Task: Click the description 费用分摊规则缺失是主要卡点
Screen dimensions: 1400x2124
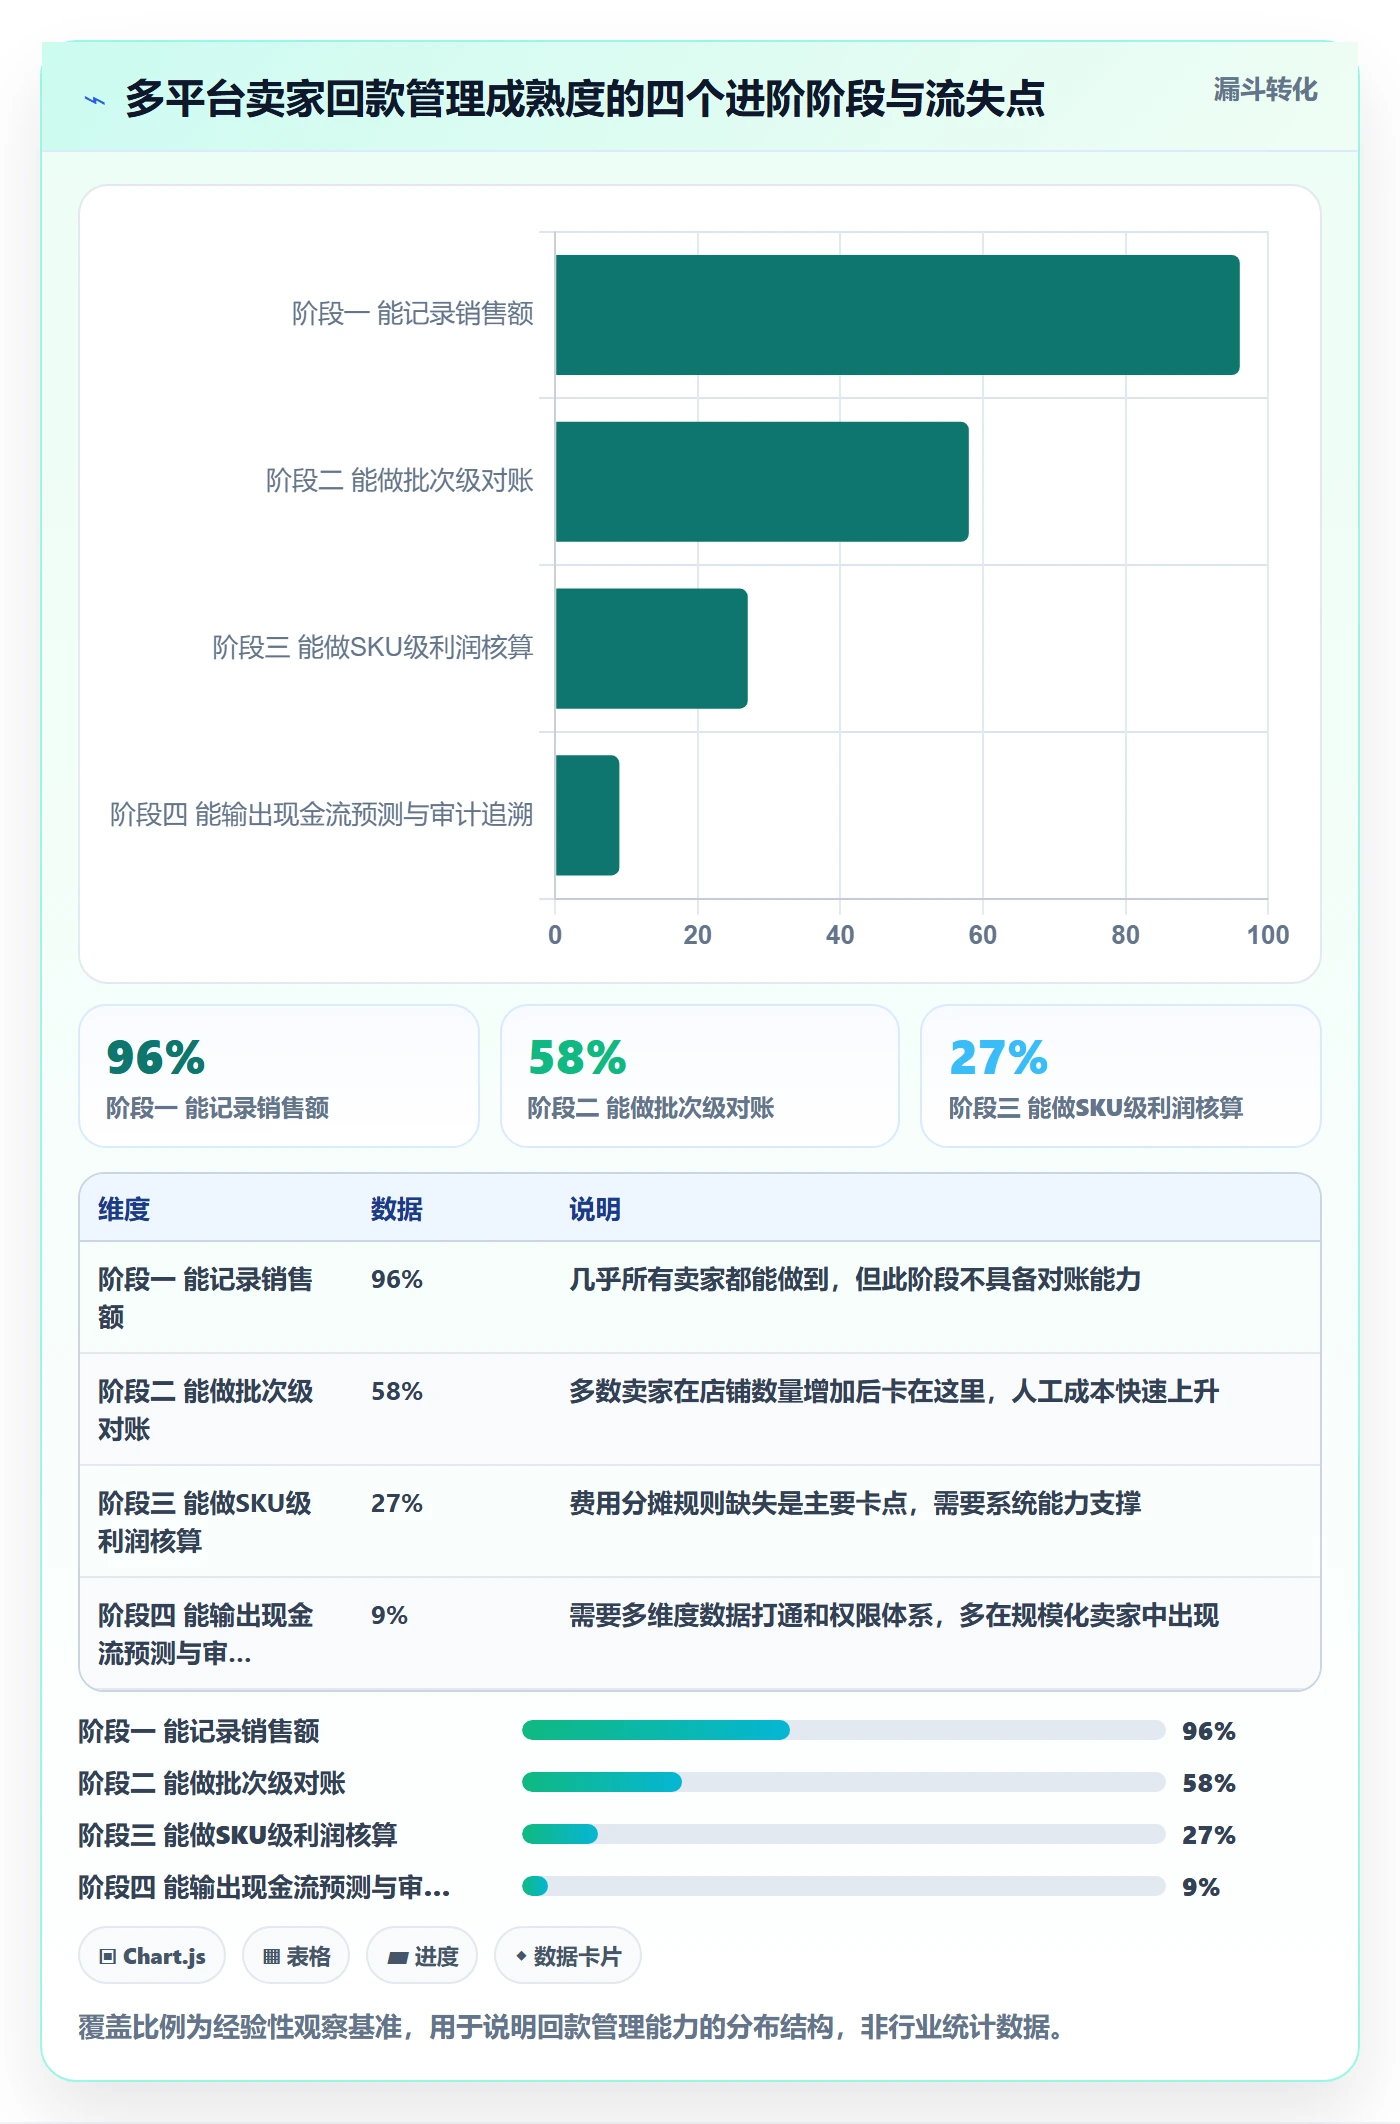Action: (855, 1503)
